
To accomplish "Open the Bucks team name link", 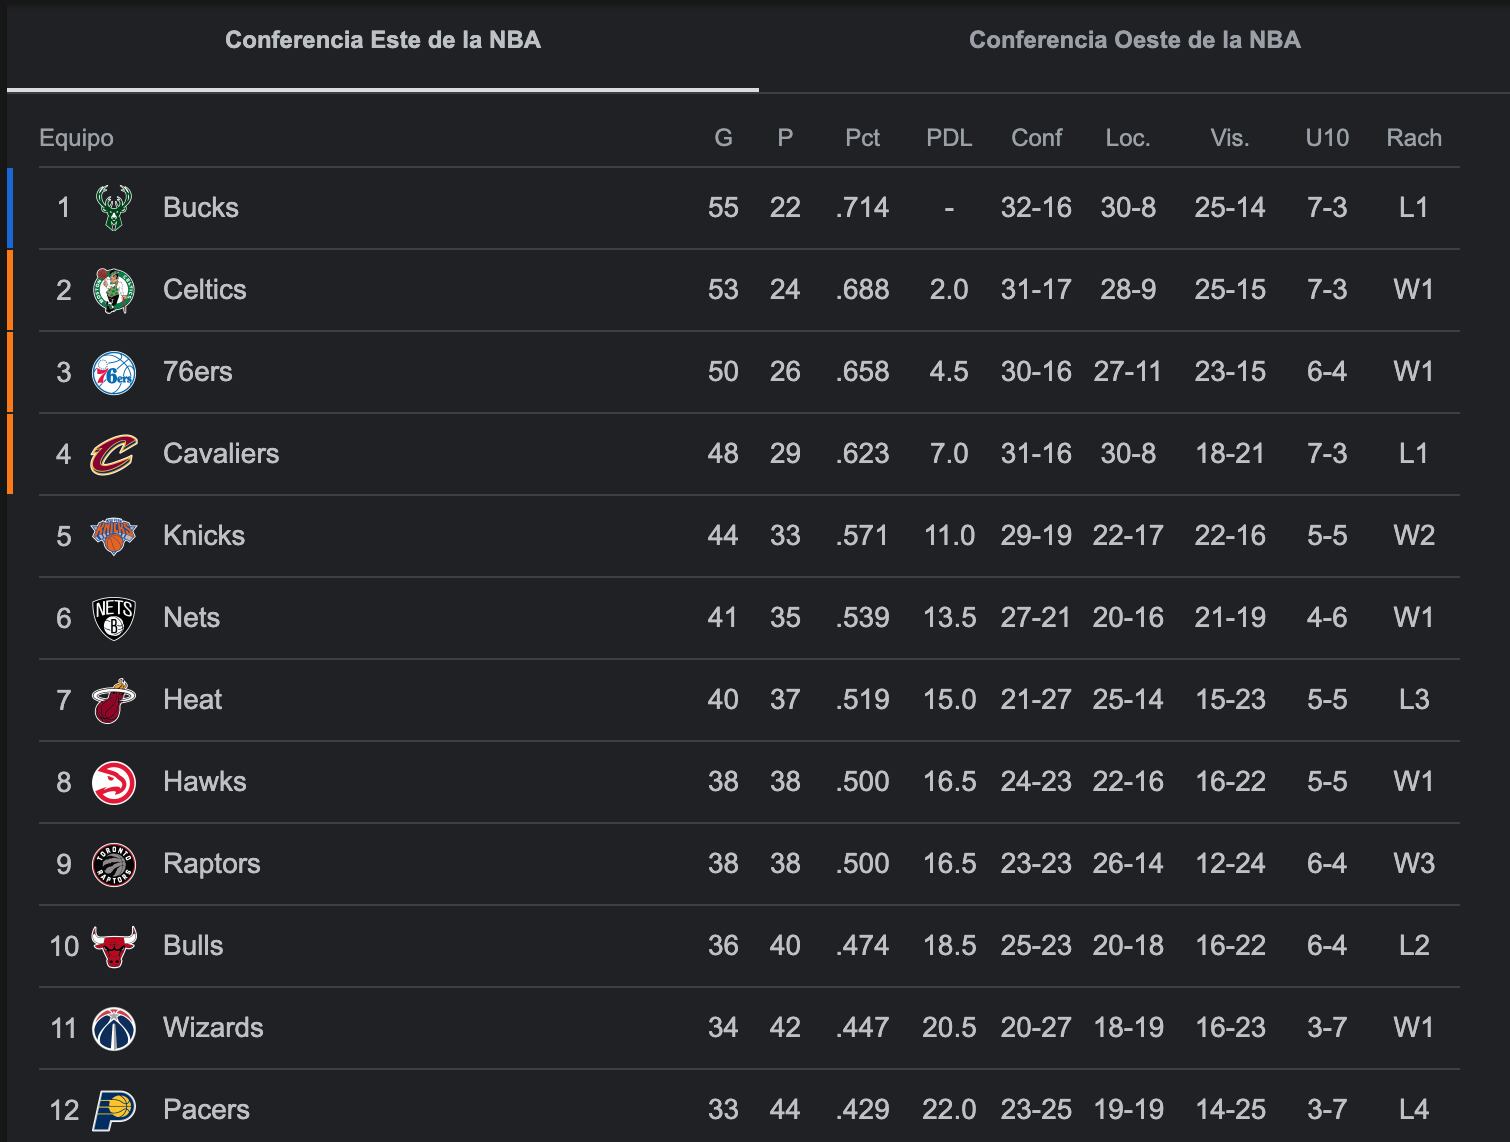I will [x=201, y=208].
